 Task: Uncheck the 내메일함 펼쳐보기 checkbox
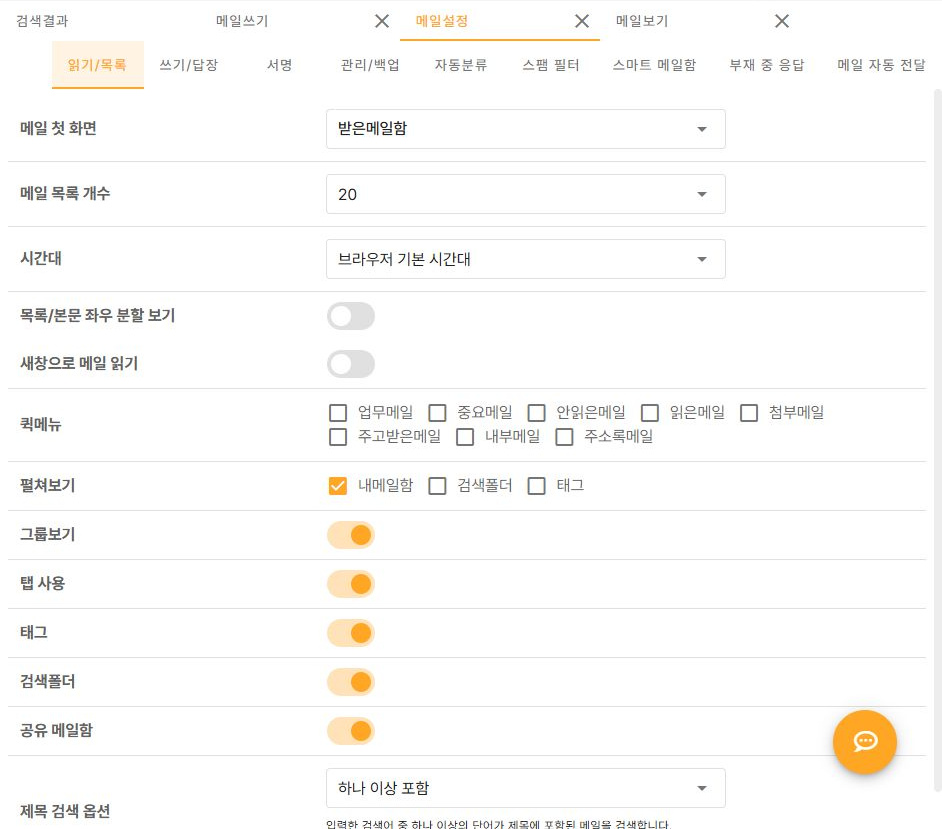click(338, 485)
